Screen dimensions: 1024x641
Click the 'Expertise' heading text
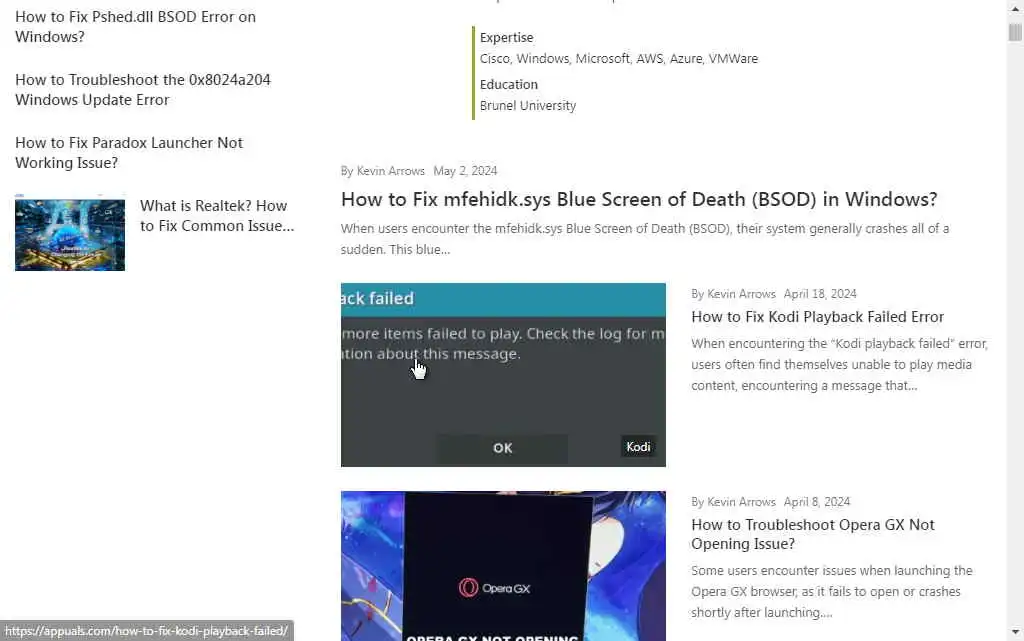click(x=506, y=38)
